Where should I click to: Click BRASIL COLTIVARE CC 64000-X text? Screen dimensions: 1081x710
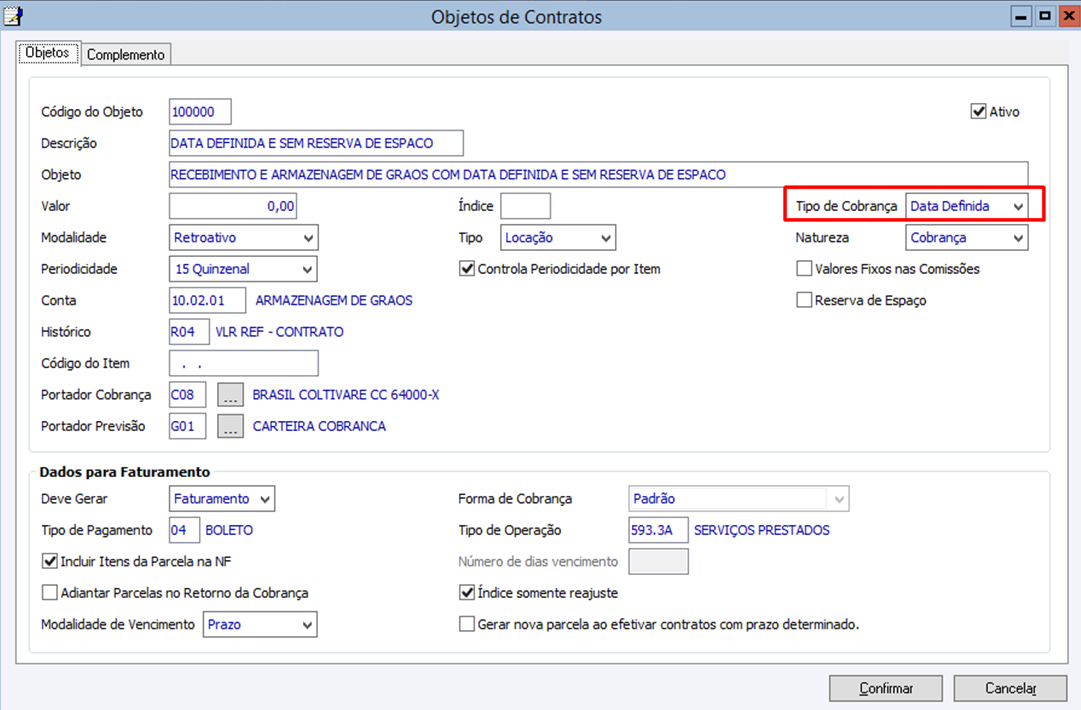point(345,395)
